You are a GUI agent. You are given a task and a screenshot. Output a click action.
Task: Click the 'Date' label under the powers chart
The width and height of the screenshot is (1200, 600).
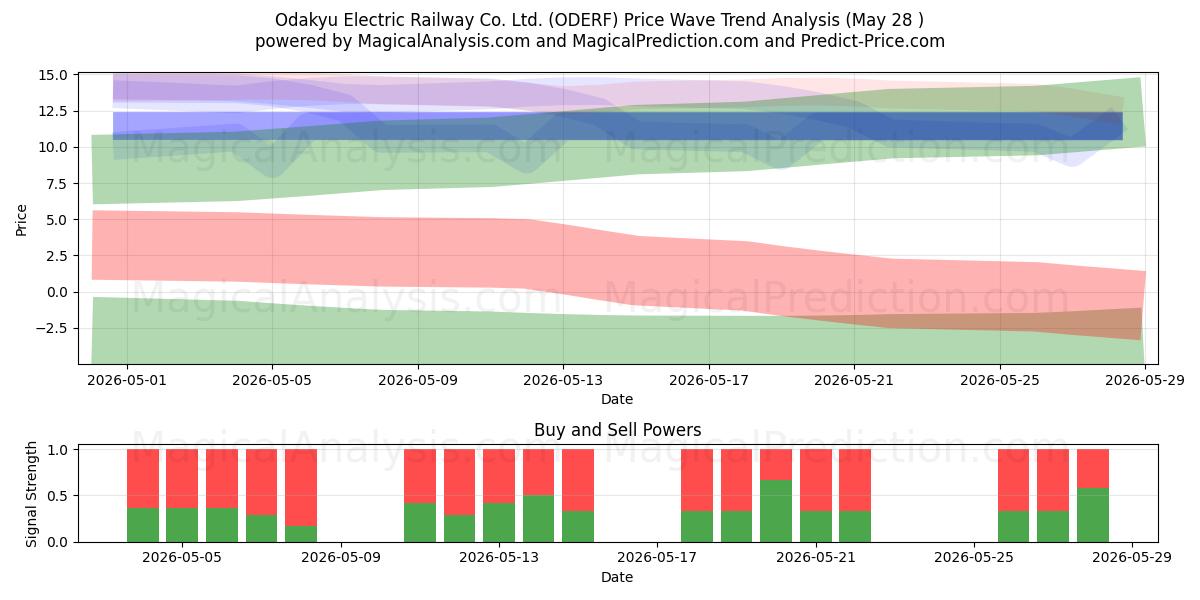(x=617, y=577)
